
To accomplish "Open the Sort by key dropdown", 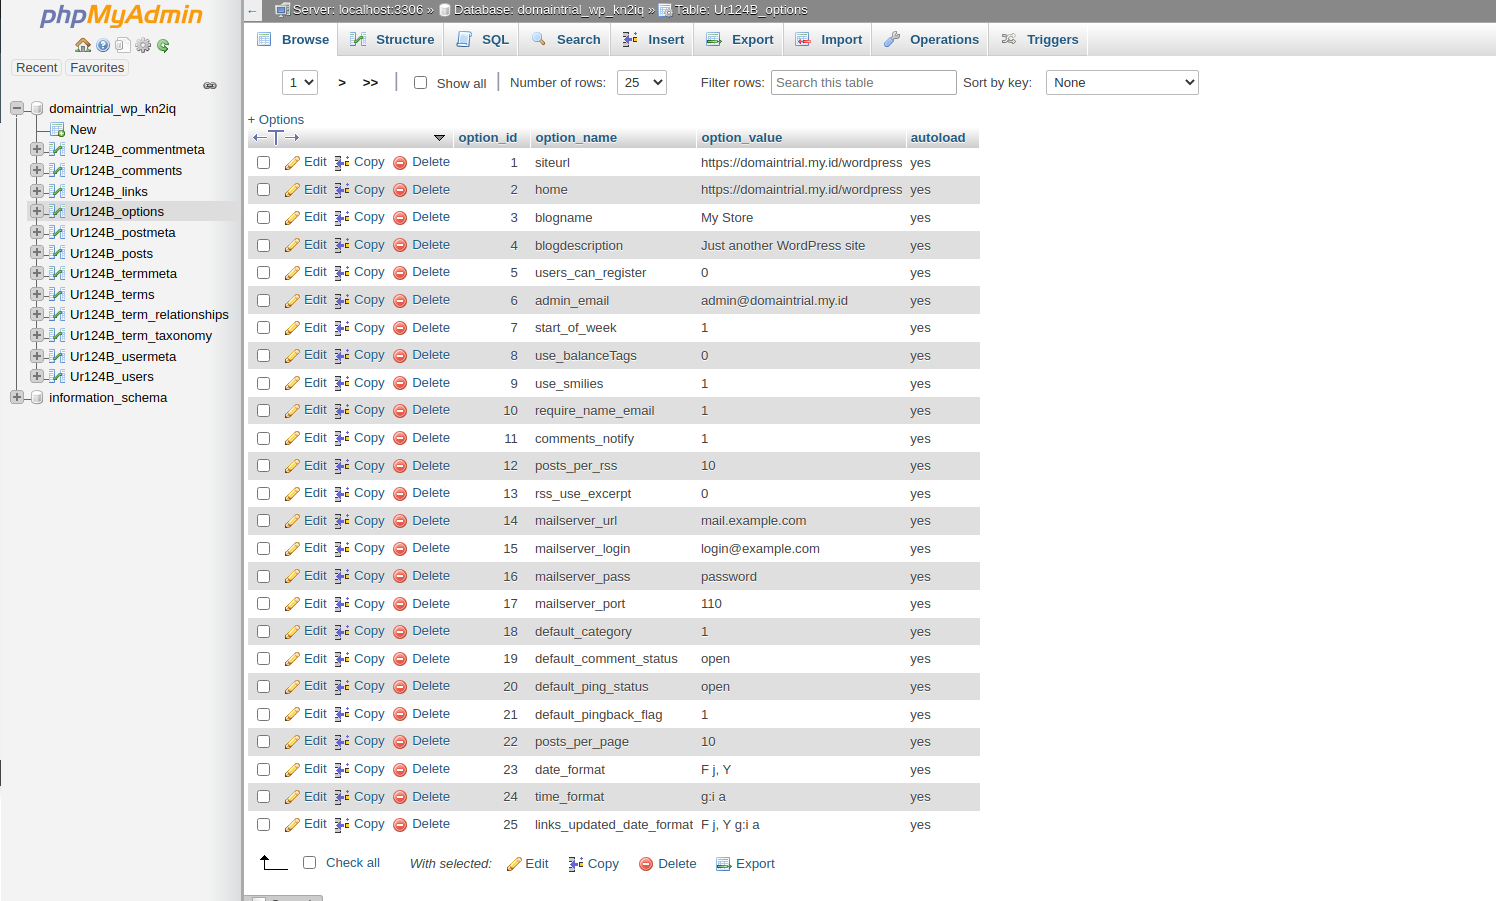I will tap(1121, 82).
